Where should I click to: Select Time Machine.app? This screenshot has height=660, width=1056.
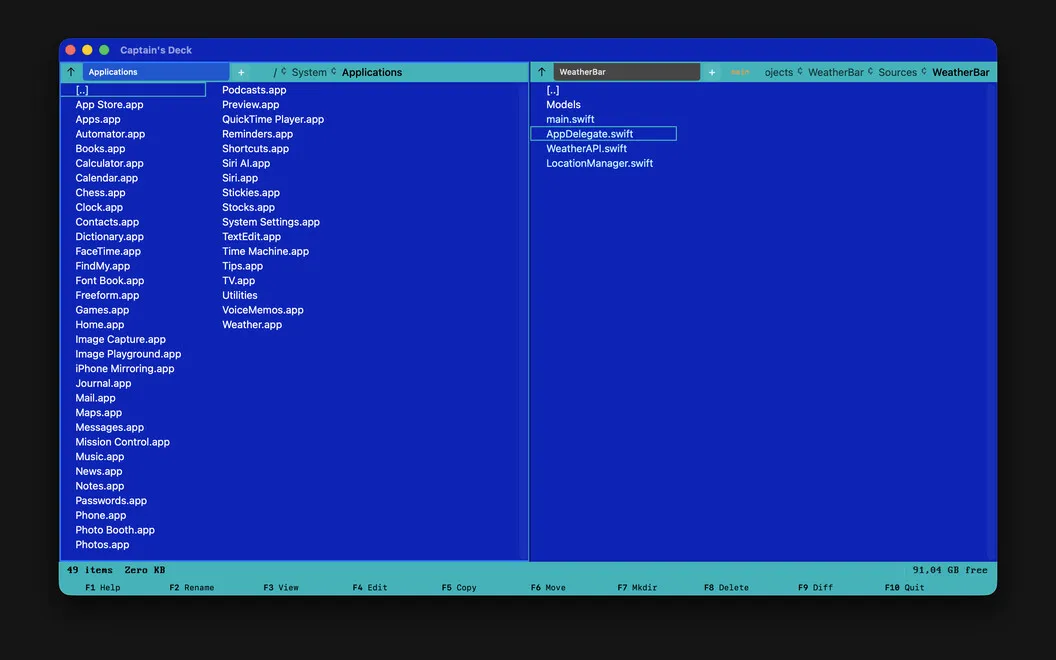click(265, 251)
